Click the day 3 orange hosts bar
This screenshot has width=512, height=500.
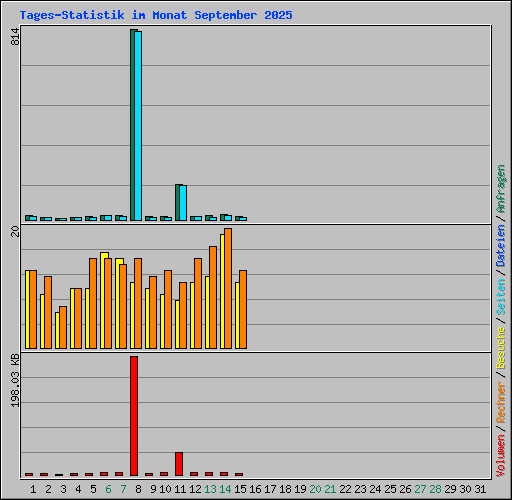63,327
